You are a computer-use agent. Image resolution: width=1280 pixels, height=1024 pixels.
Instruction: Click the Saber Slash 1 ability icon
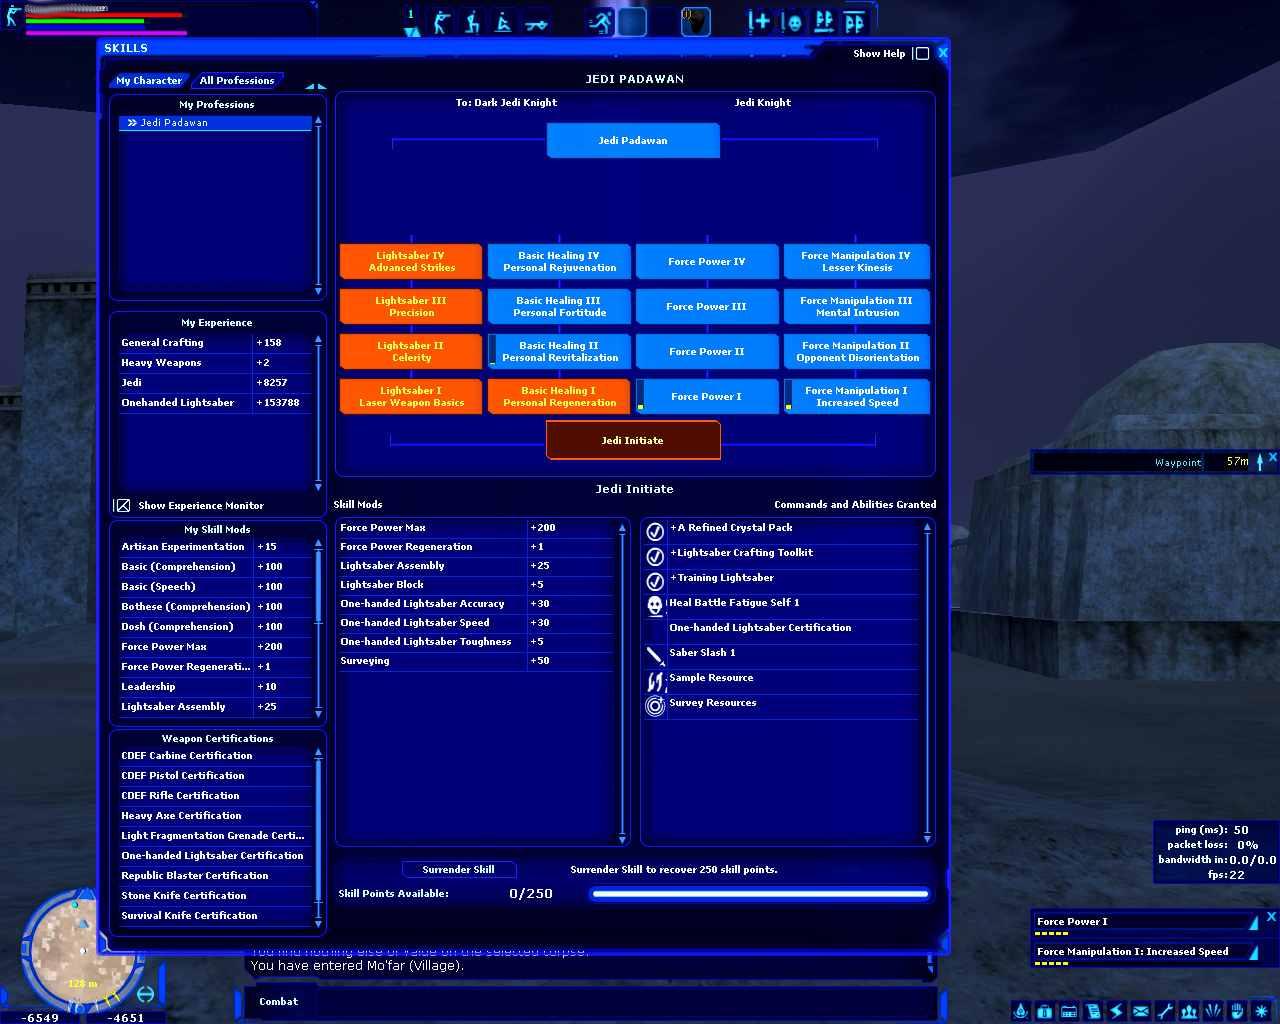coord(655,656)
